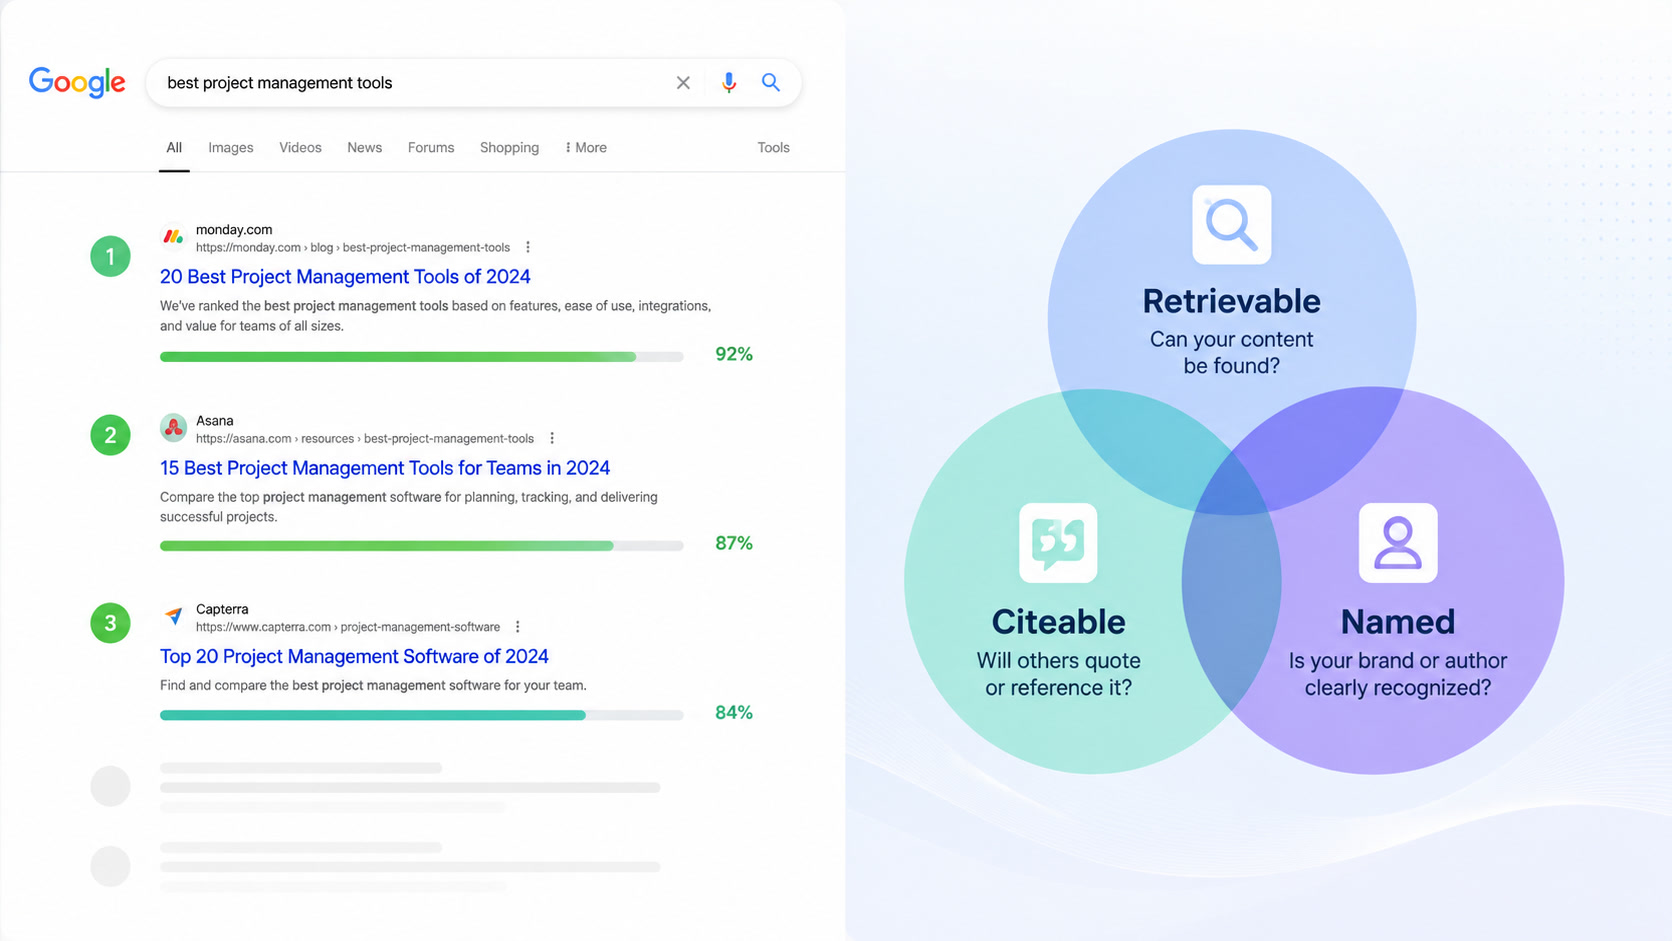Click the 92% score label
The width and height of the screenshot is (1672, 941).
pos(734,354)
